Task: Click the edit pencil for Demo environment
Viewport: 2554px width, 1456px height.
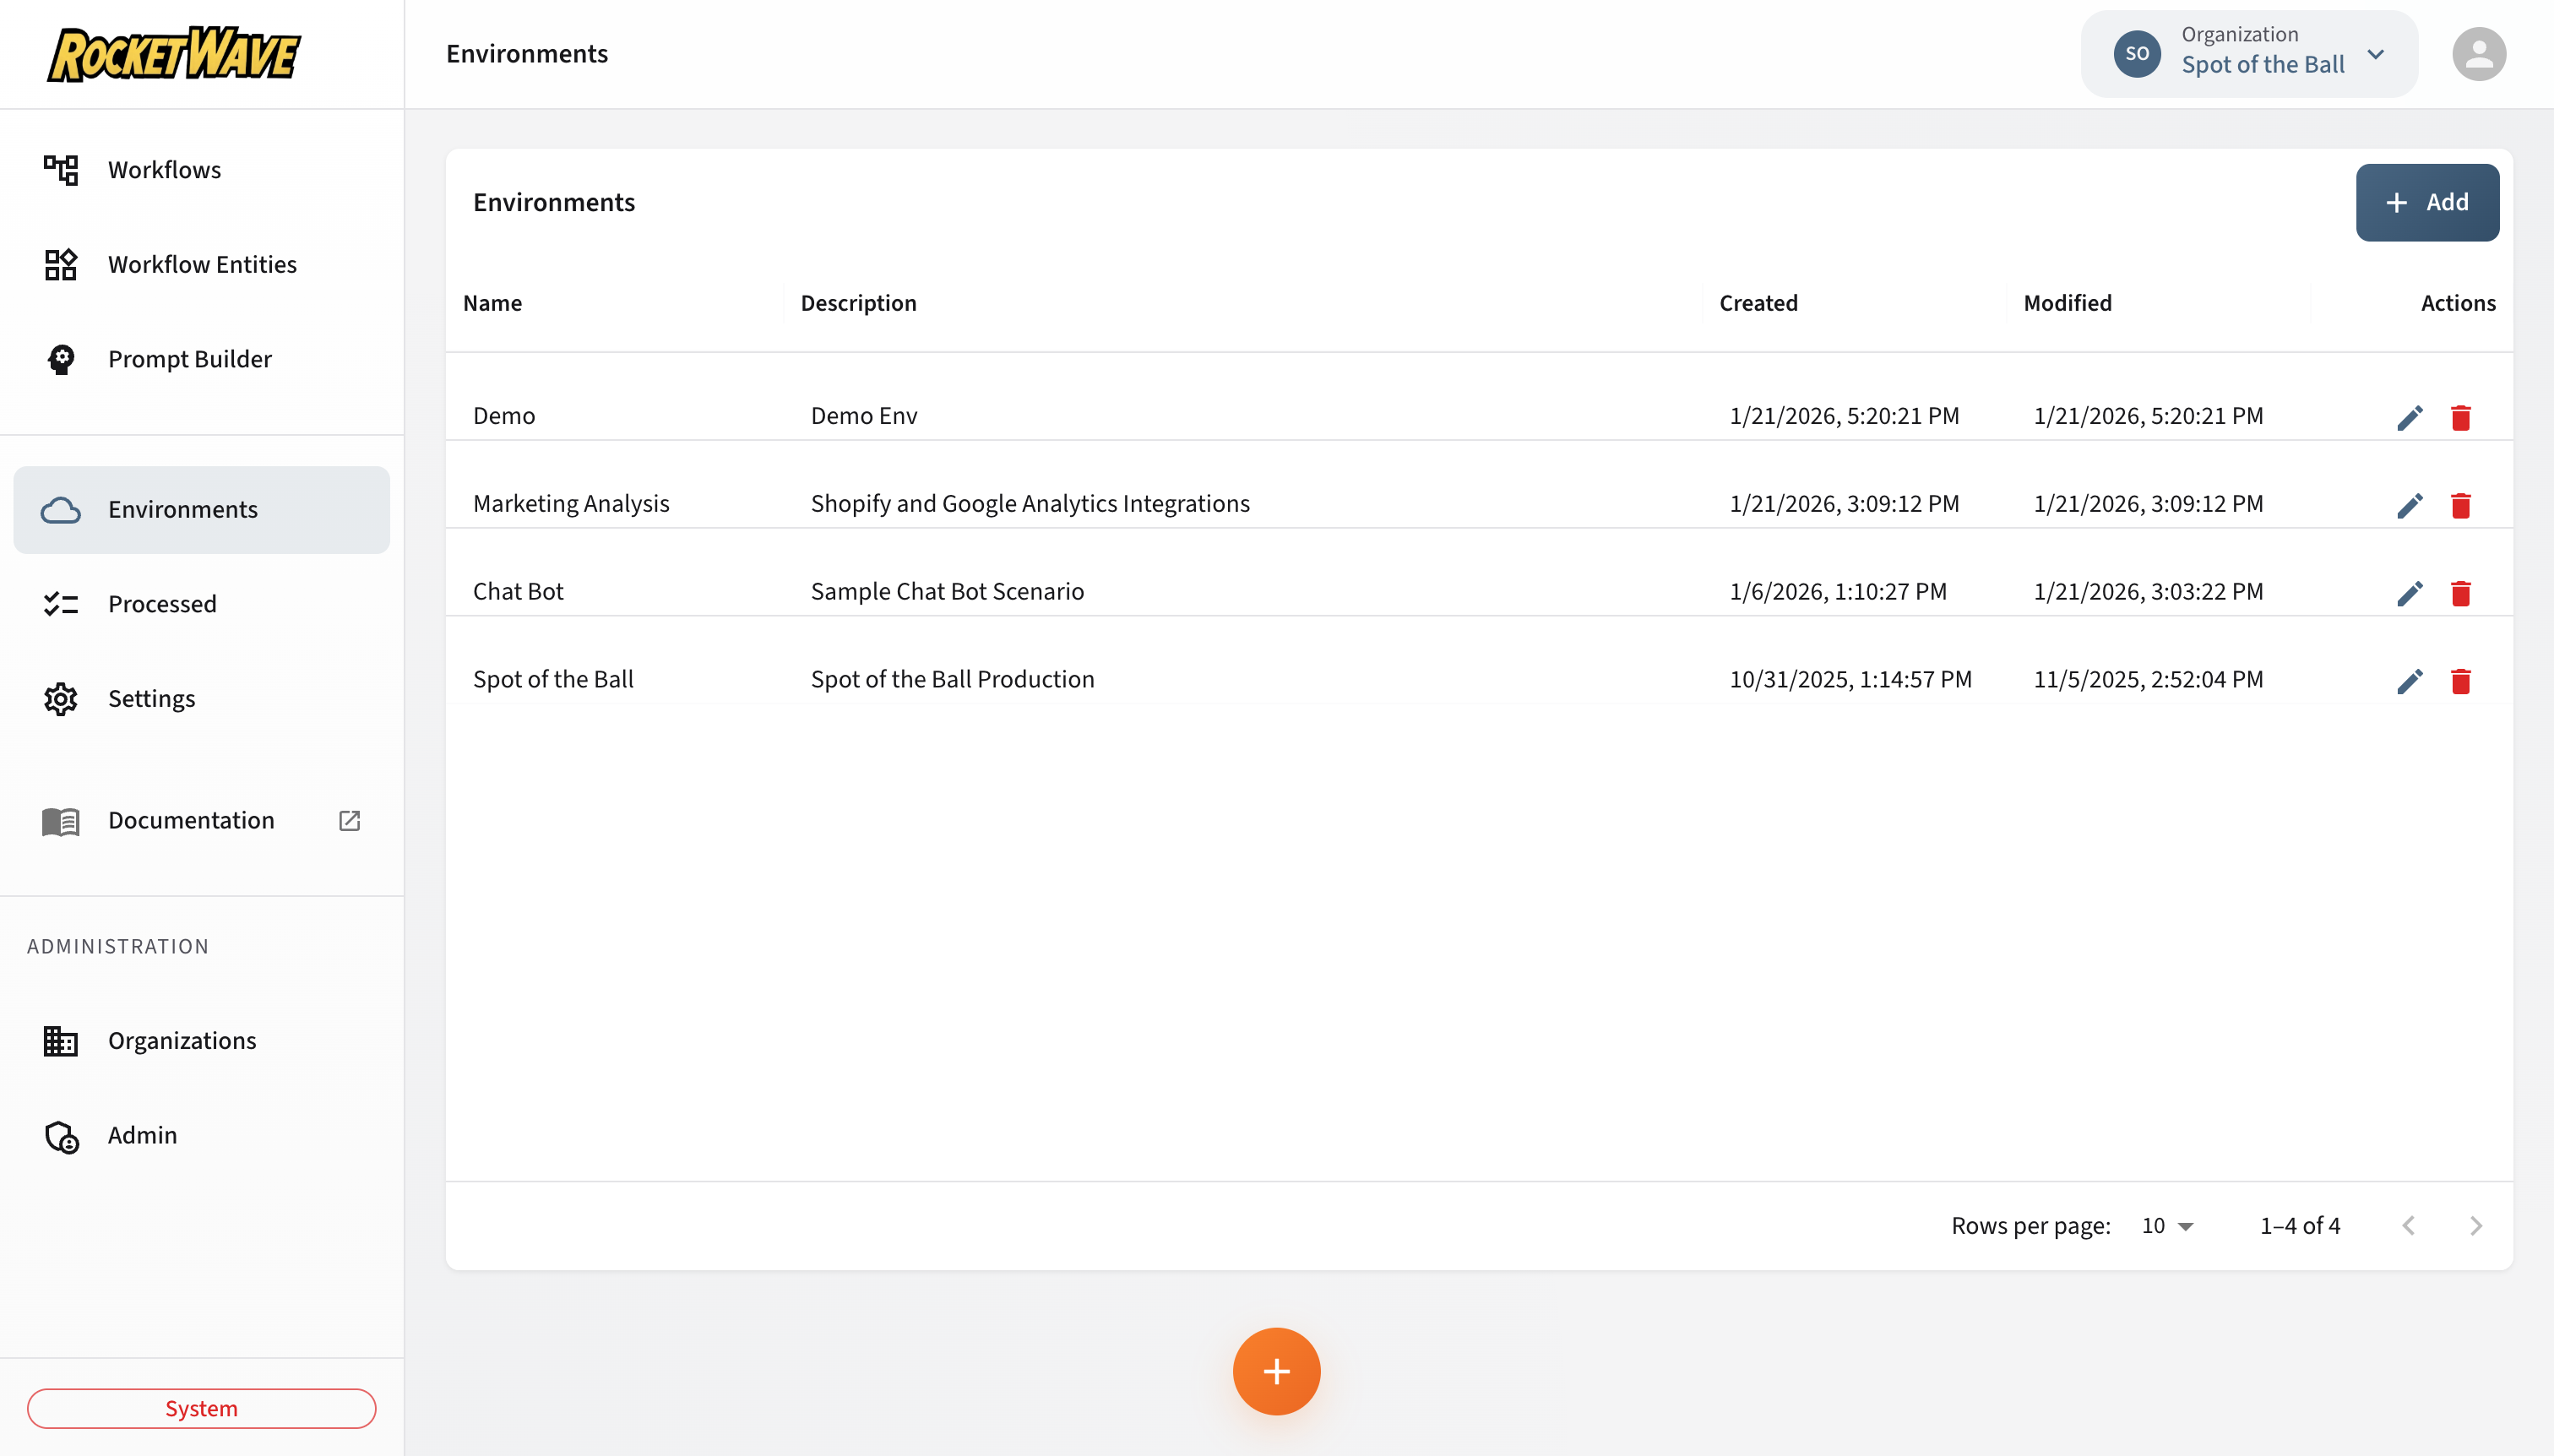Action: [2409, 417]
